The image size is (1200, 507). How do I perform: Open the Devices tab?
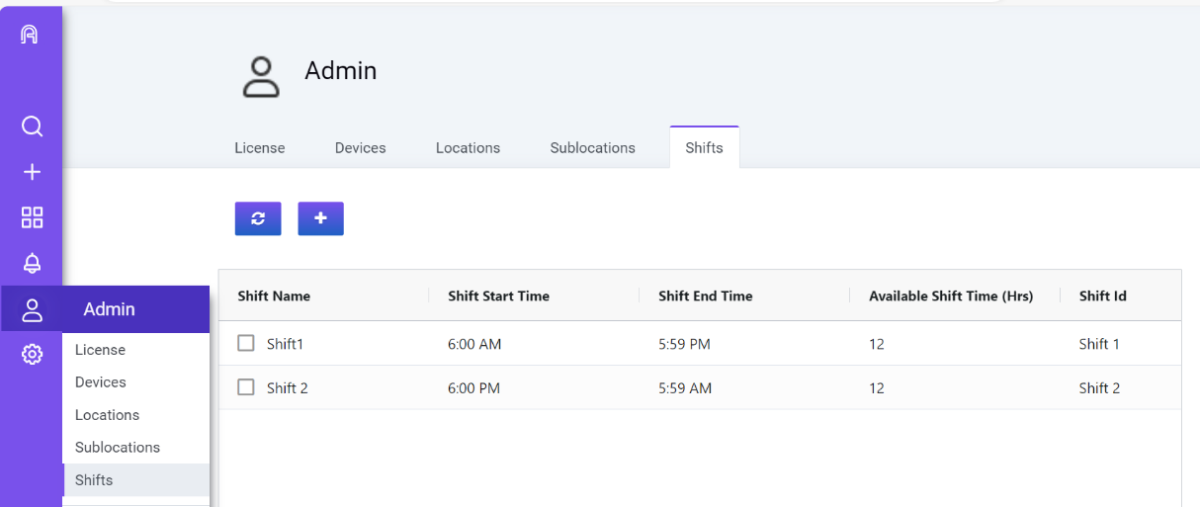tap(360, 148)
